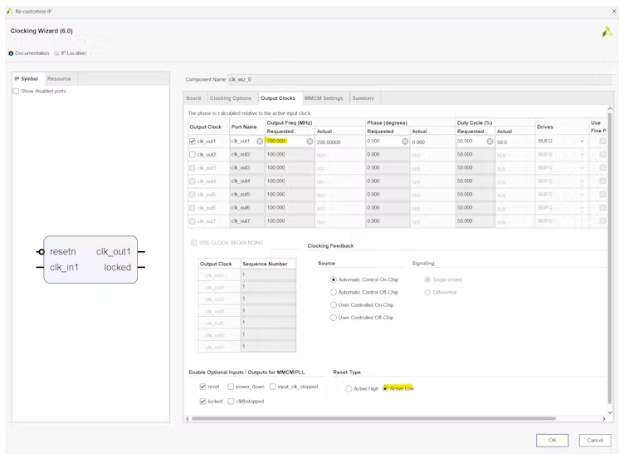Clear the requested output frequency for clk_out1
The image size is (630, 461).
click(310, 142)
